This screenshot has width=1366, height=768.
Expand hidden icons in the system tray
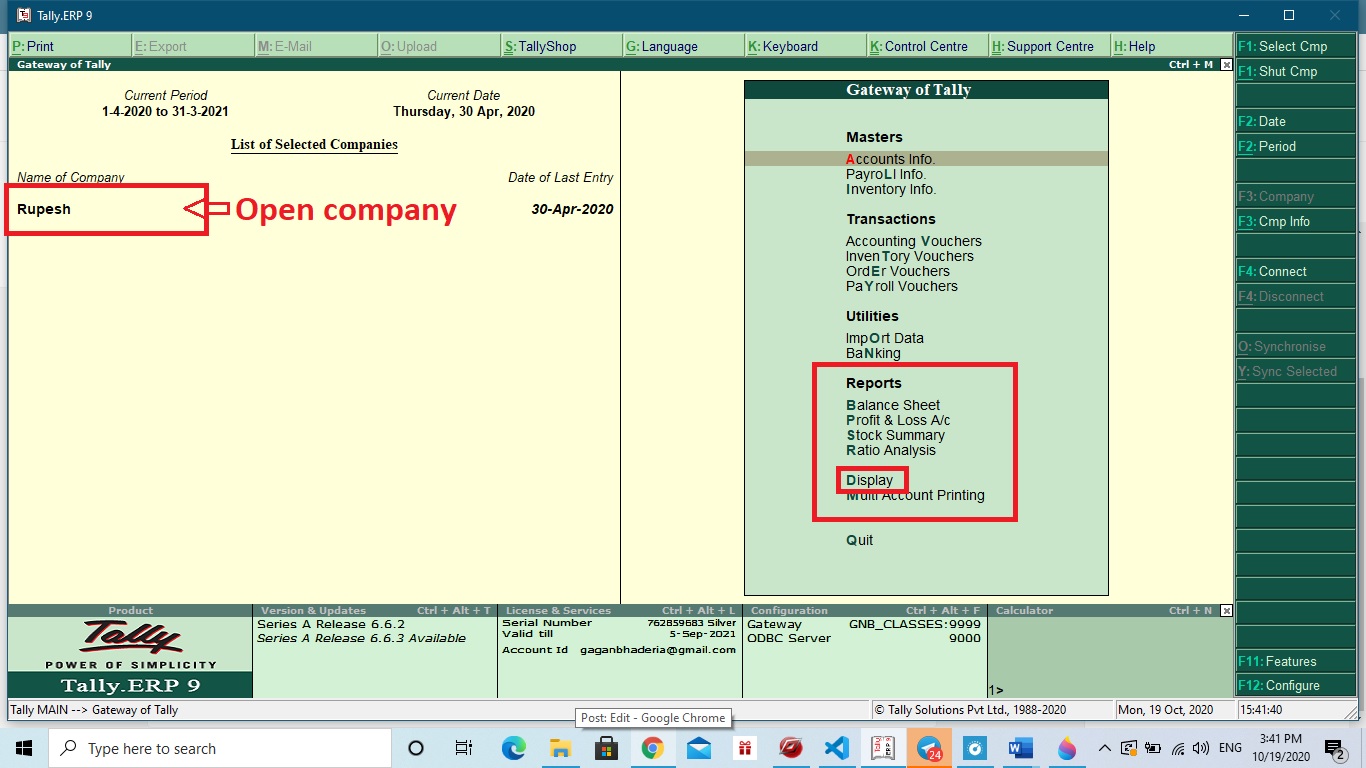(1104, 748)
